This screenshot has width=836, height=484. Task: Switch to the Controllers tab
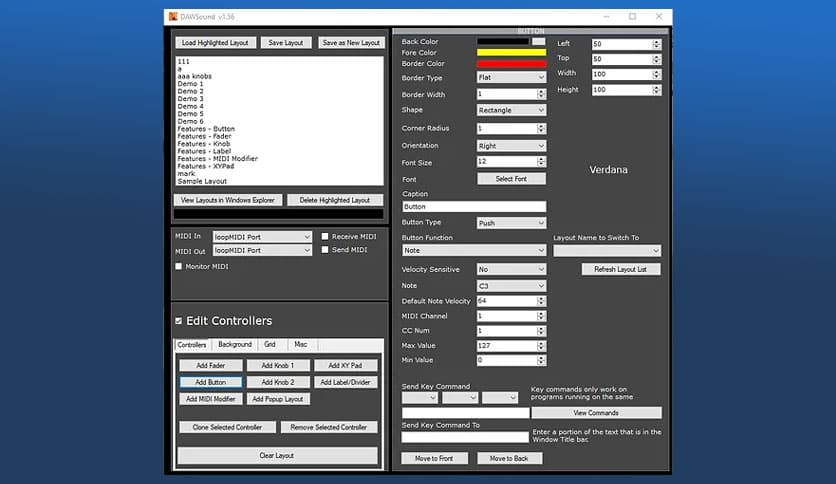(x=192, y=345)
